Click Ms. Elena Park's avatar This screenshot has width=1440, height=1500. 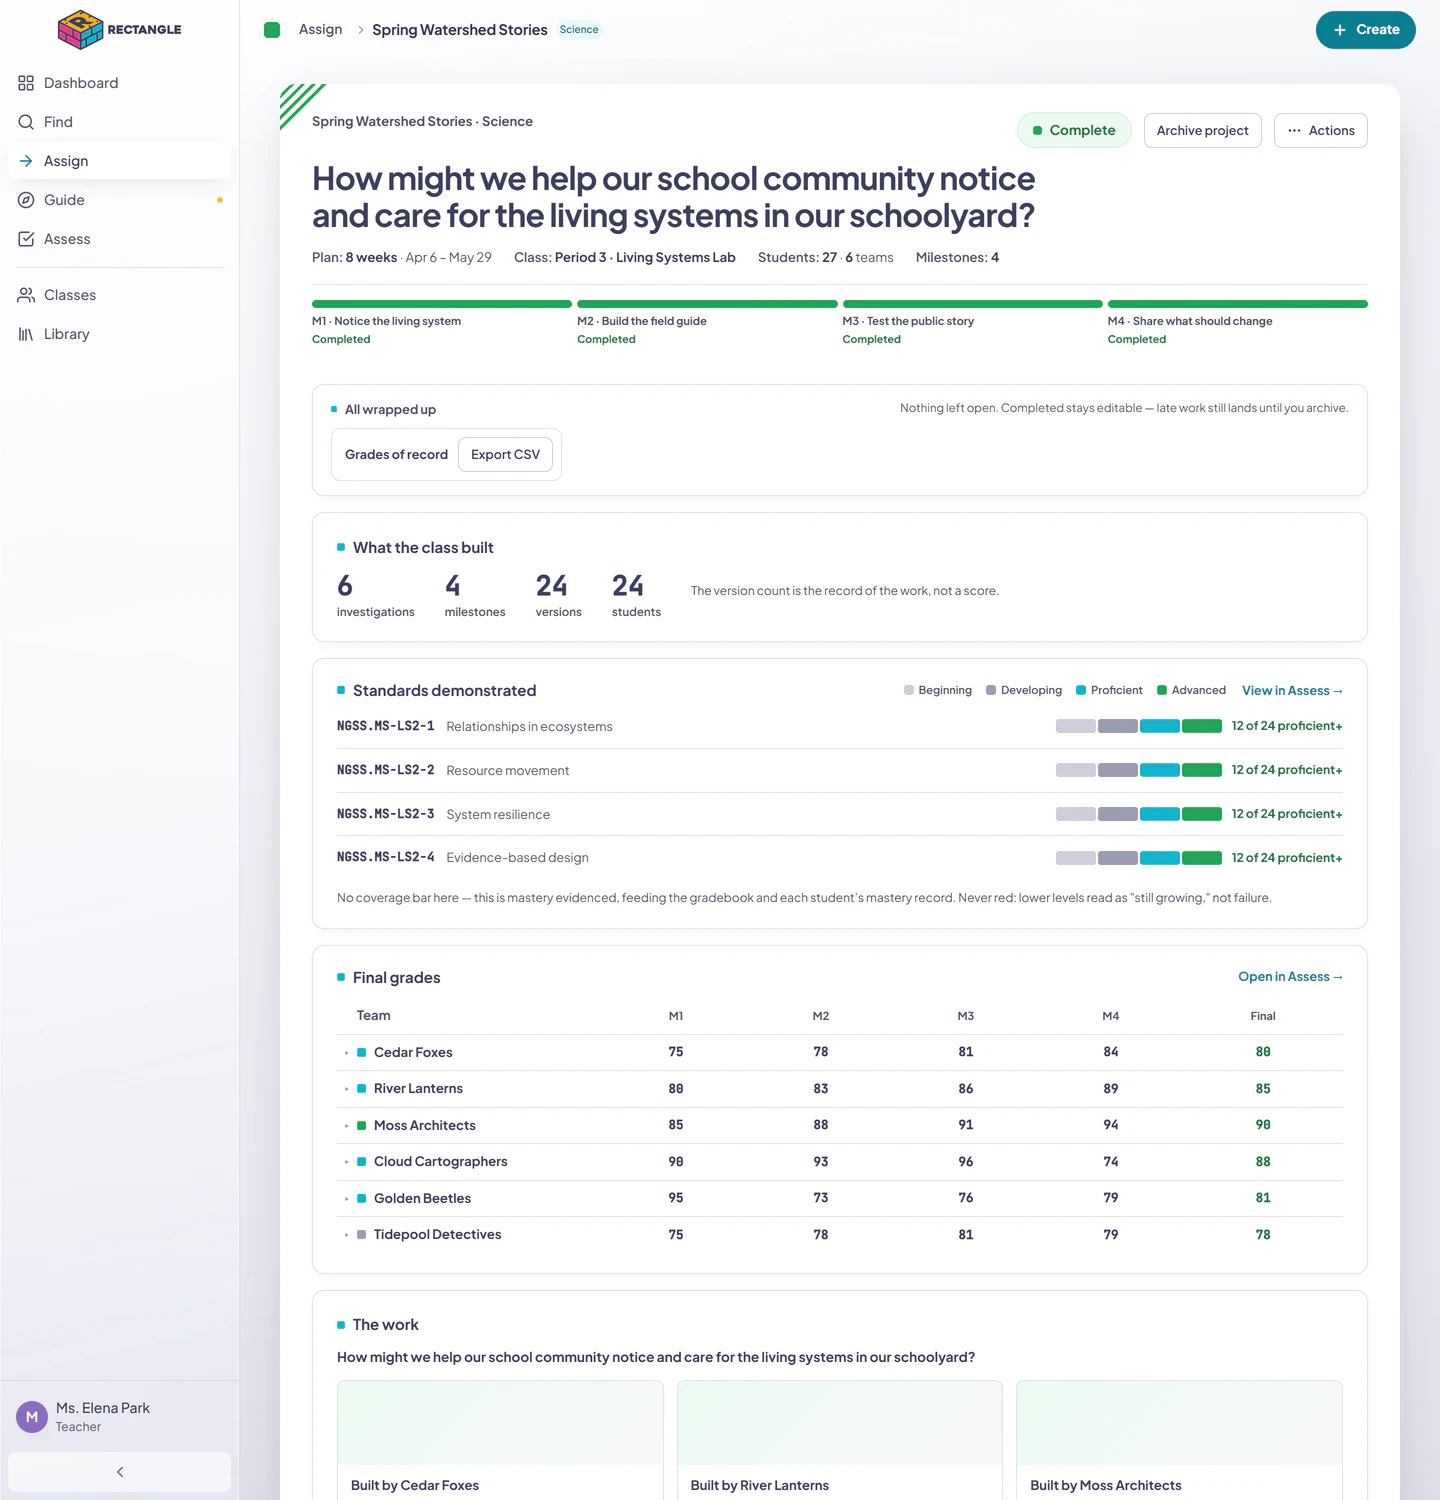[32, 1417]
